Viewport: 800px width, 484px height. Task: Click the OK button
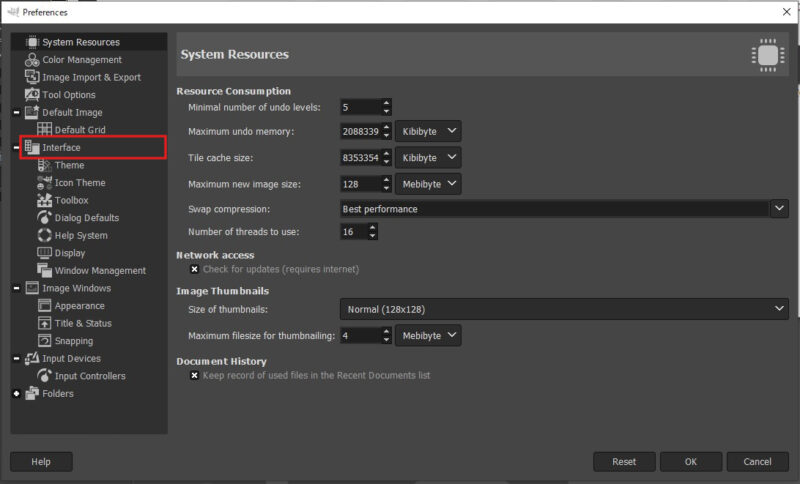click(691, 462)
